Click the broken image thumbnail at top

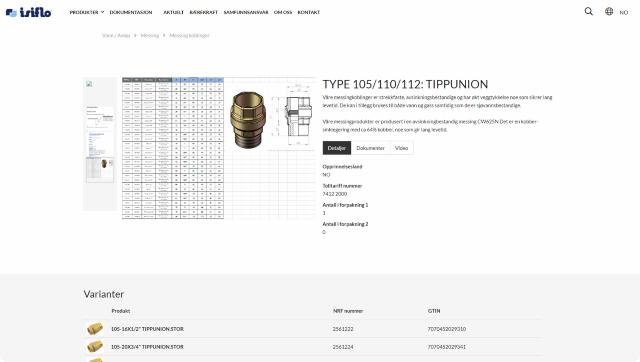89,84
